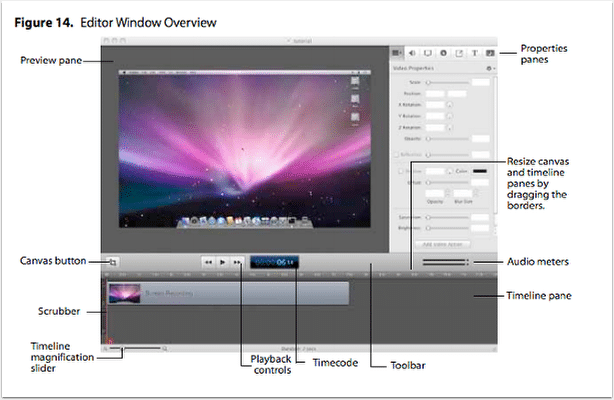Screen dimensions: 614x400
Task: Rewind playback with the rewind button
Action: click(208, 262)
